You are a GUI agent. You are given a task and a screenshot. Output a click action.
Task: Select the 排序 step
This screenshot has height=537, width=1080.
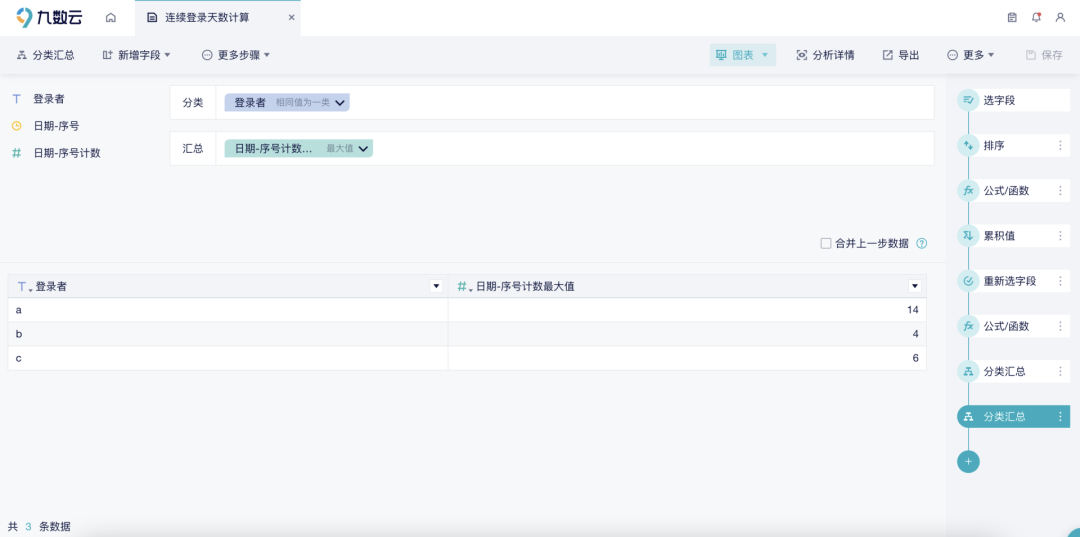pyautogui.click(x=1013, y=145)
